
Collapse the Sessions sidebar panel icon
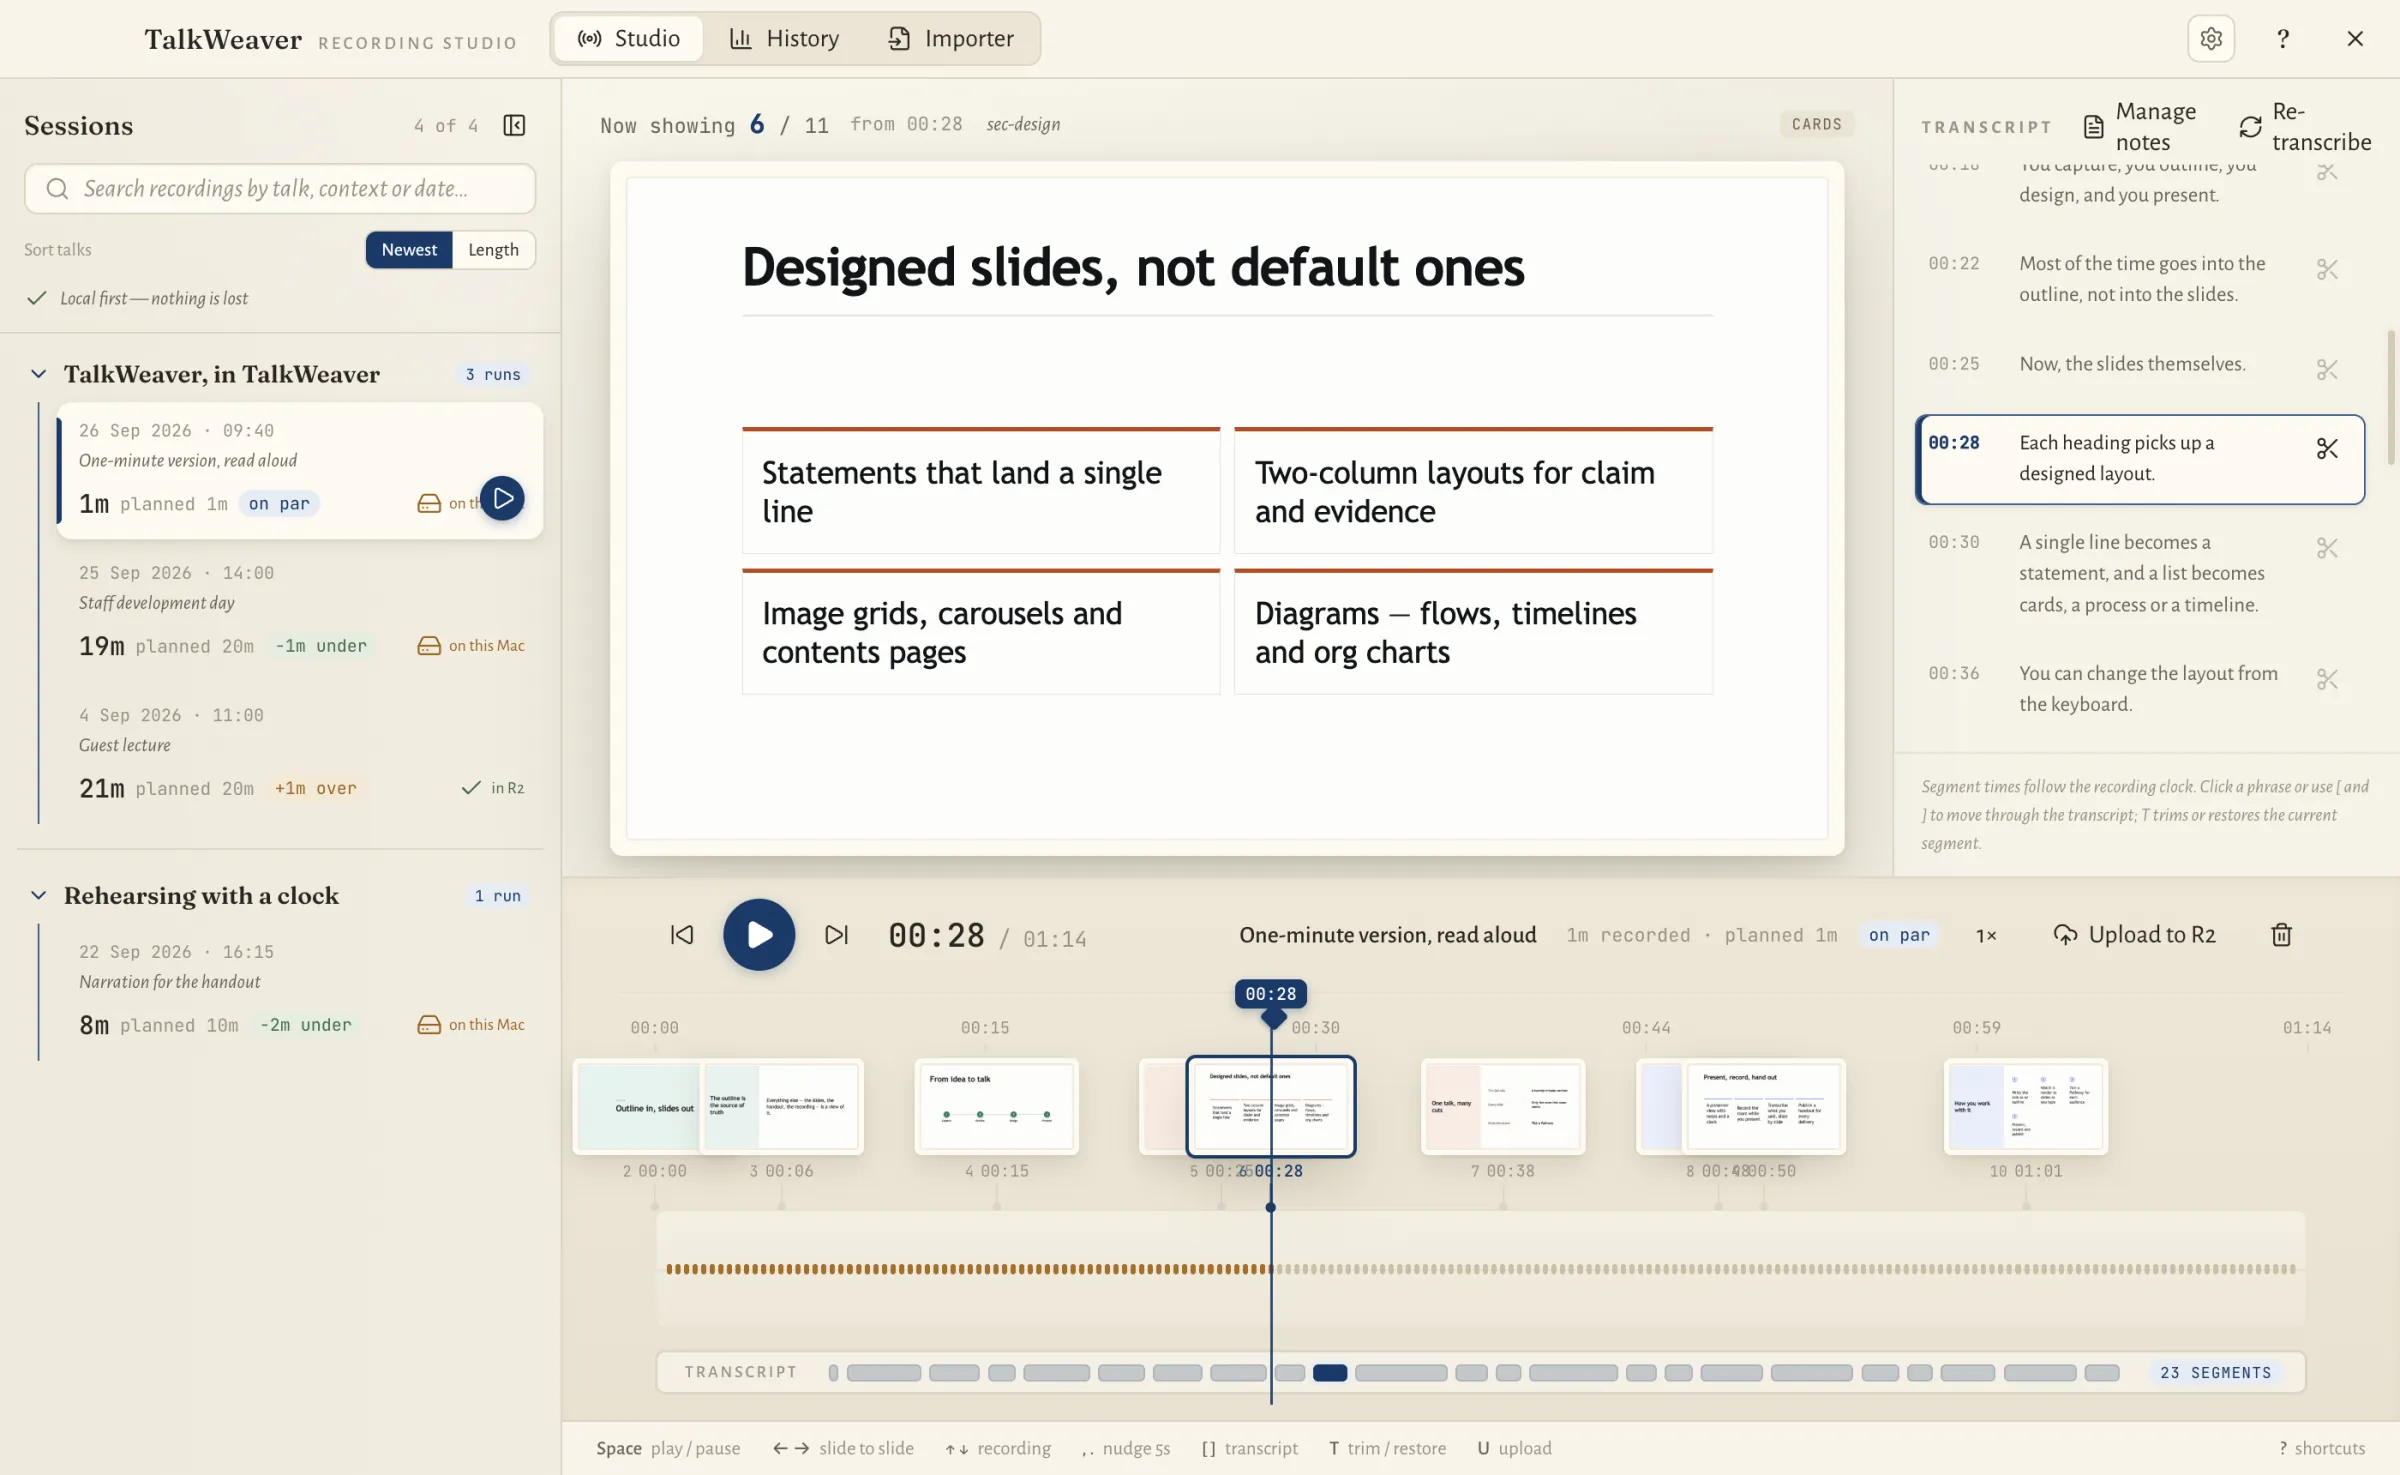514,125
